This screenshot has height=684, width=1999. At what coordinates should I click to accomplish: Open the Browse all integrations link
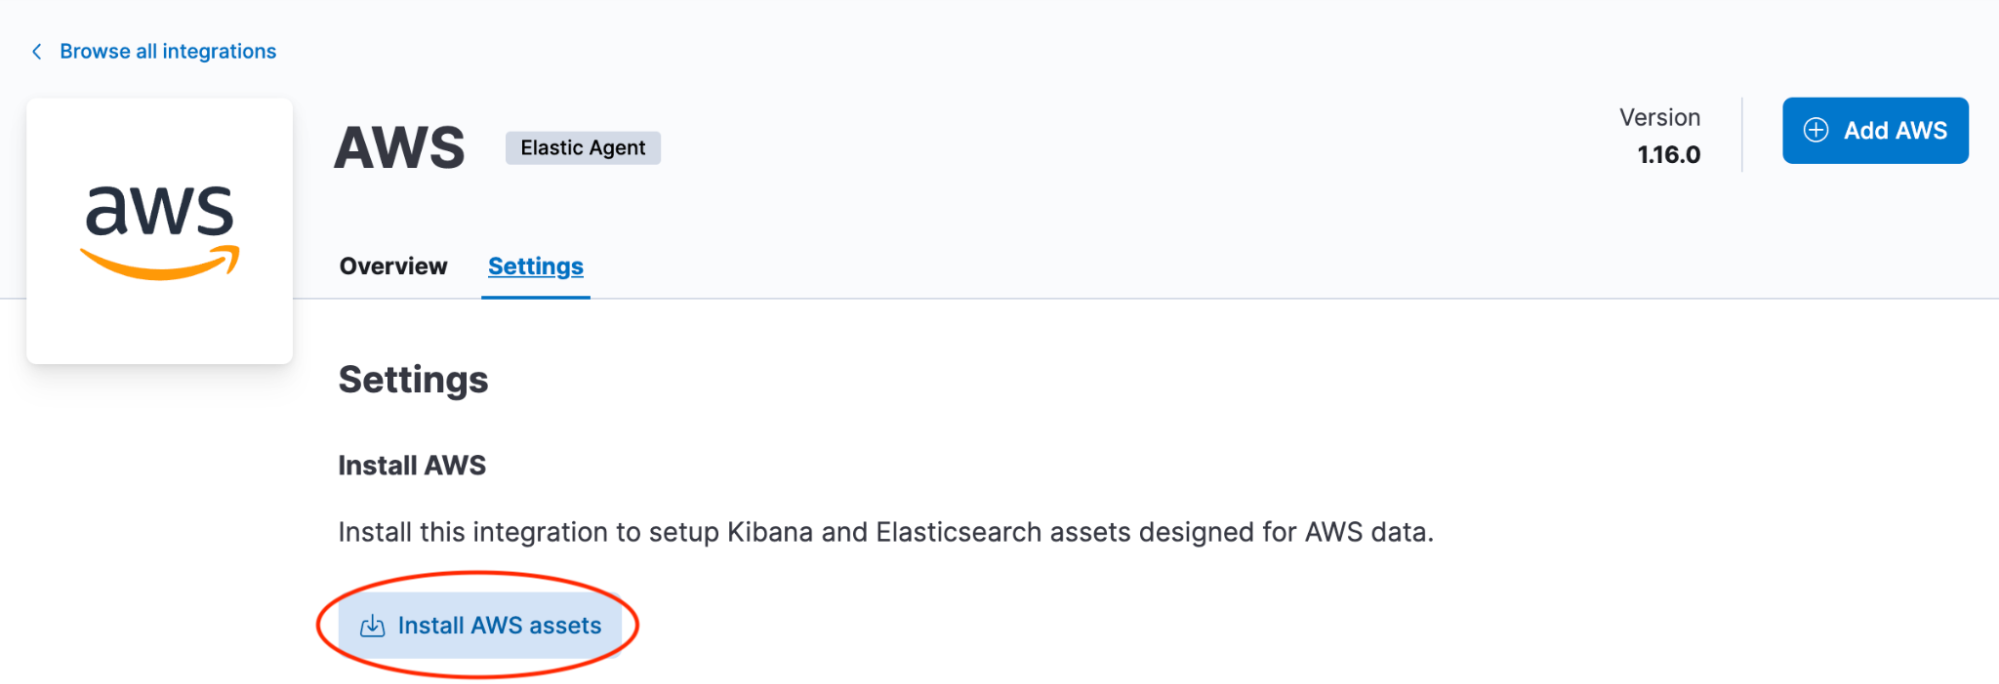tap(168, 51)
